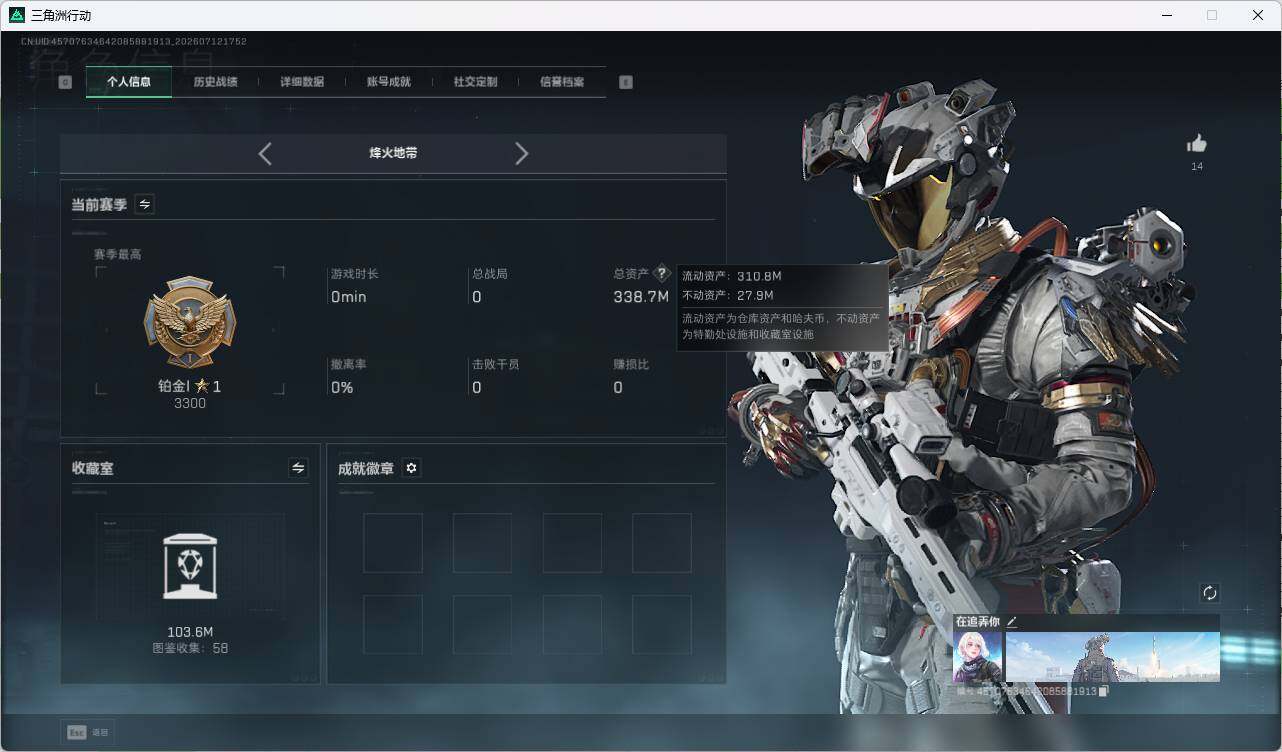This screenshot has height=752, width=1282.
Task: Open the 信誉档案 tab
Action: (562, 82)
